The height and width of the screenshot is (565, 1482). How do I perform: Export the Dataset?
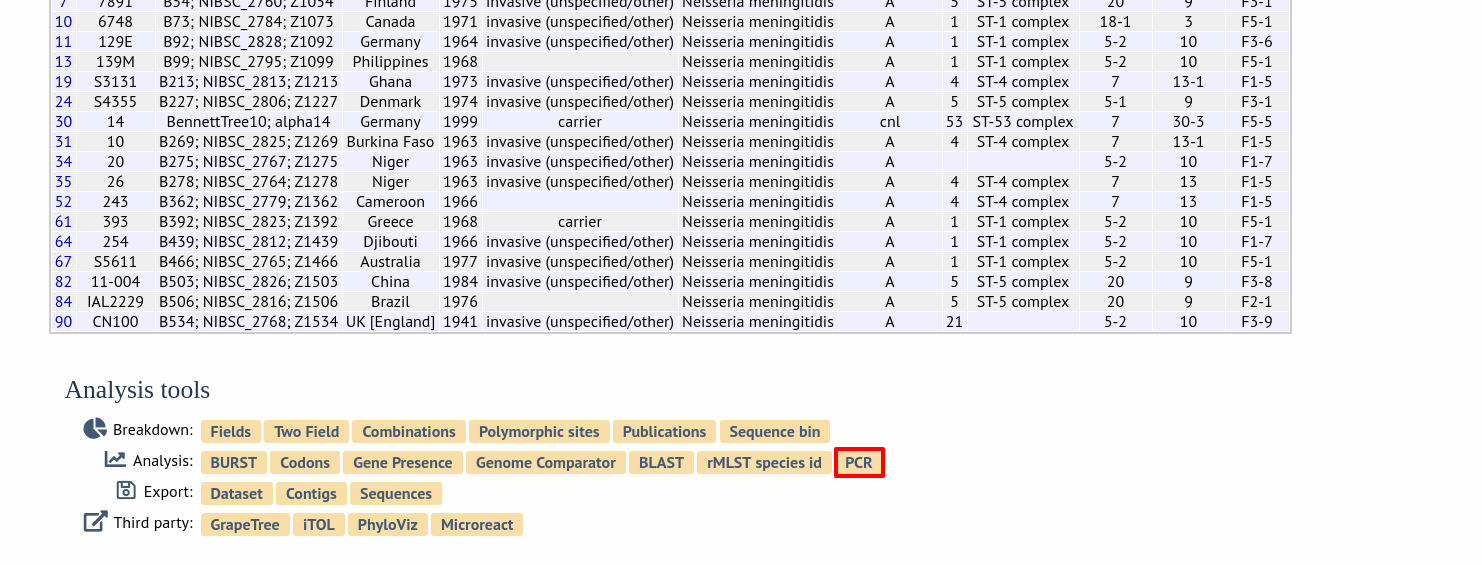coord(237,494)
